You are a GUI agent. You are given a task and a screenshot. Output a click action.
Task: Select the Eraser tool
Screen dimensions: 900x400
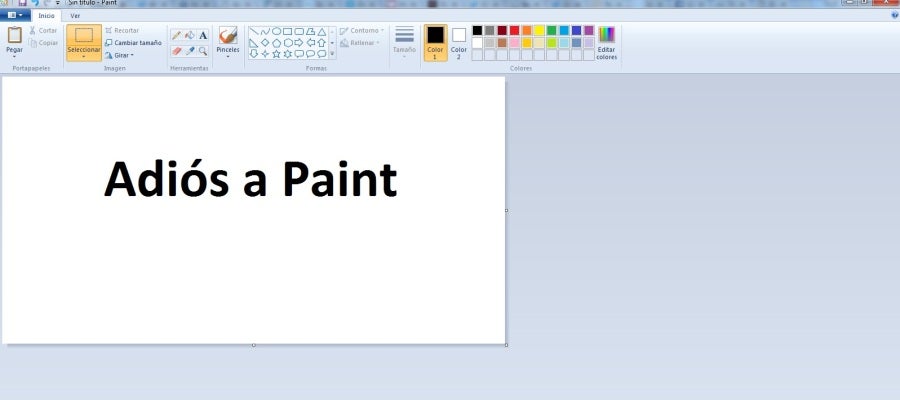[177, 51]
